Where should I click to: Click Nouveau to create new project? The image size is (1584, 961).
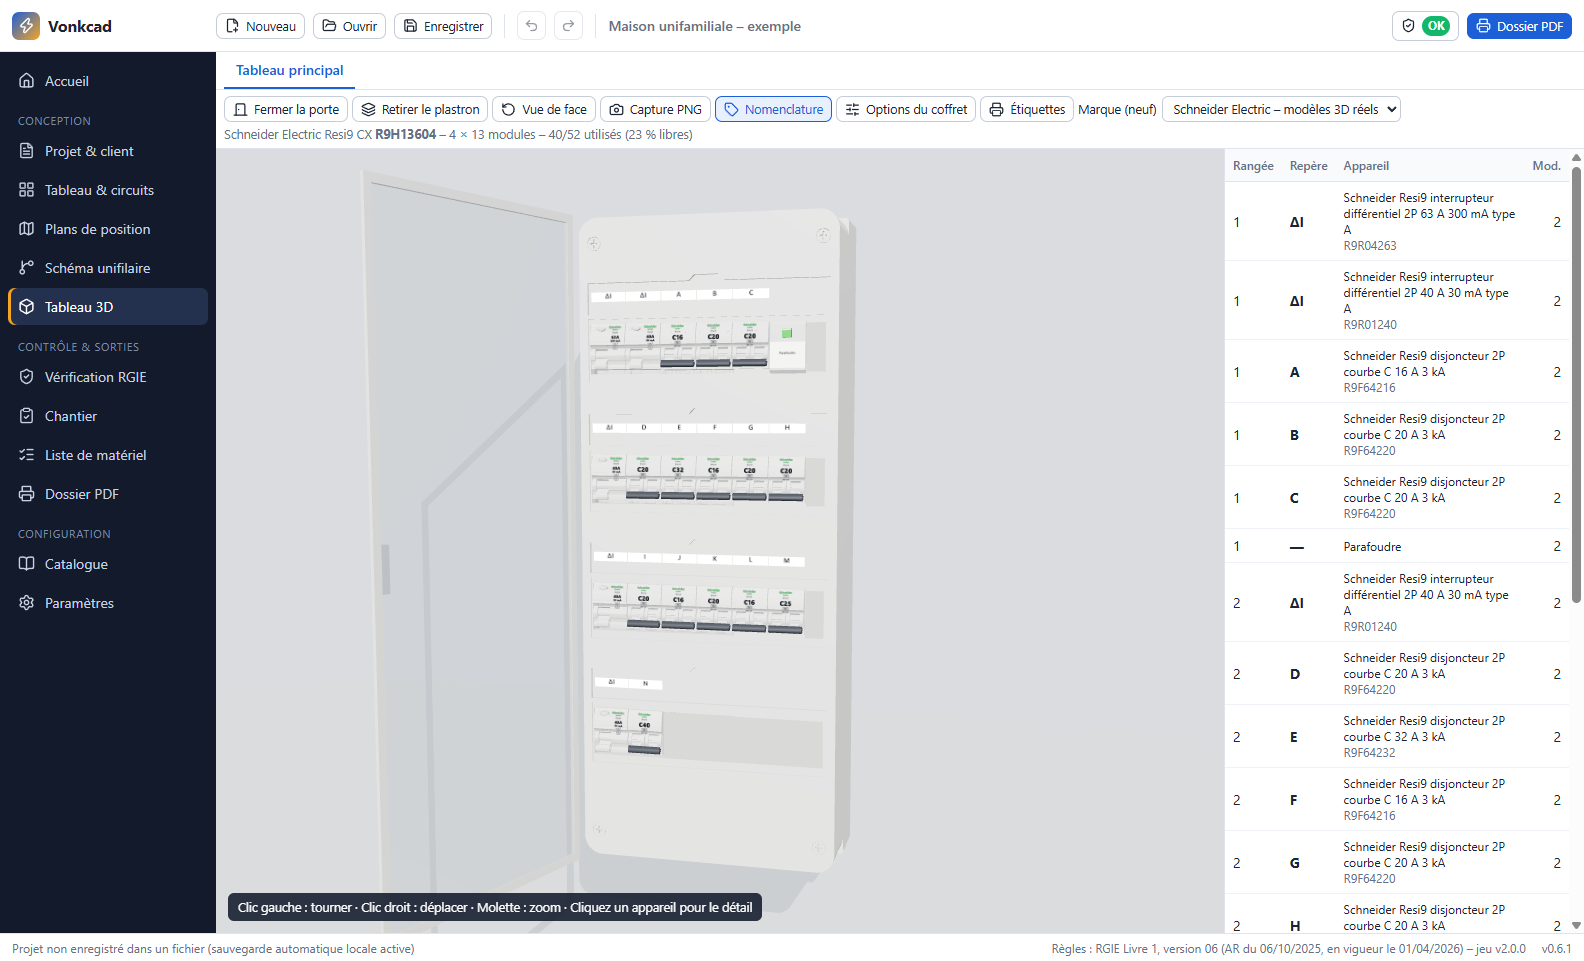261,26
